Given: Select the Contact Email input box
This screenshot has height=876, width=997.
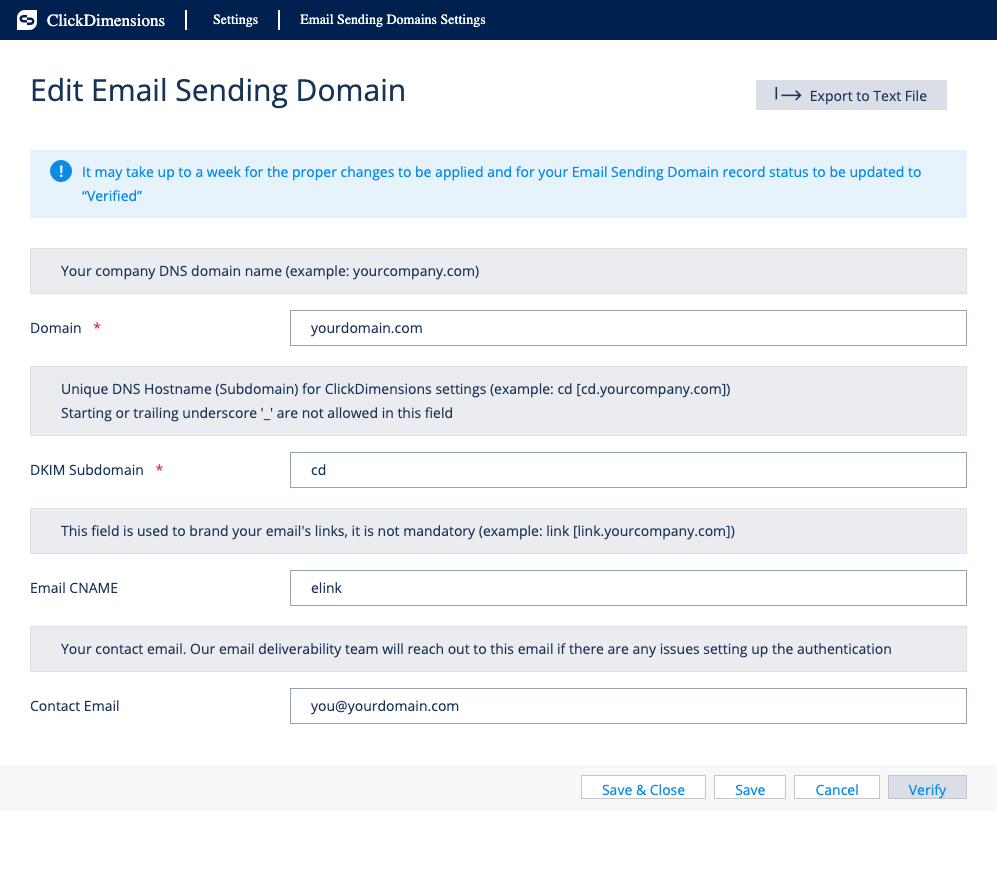Looking at the screenshot, I should click(628, 706).
